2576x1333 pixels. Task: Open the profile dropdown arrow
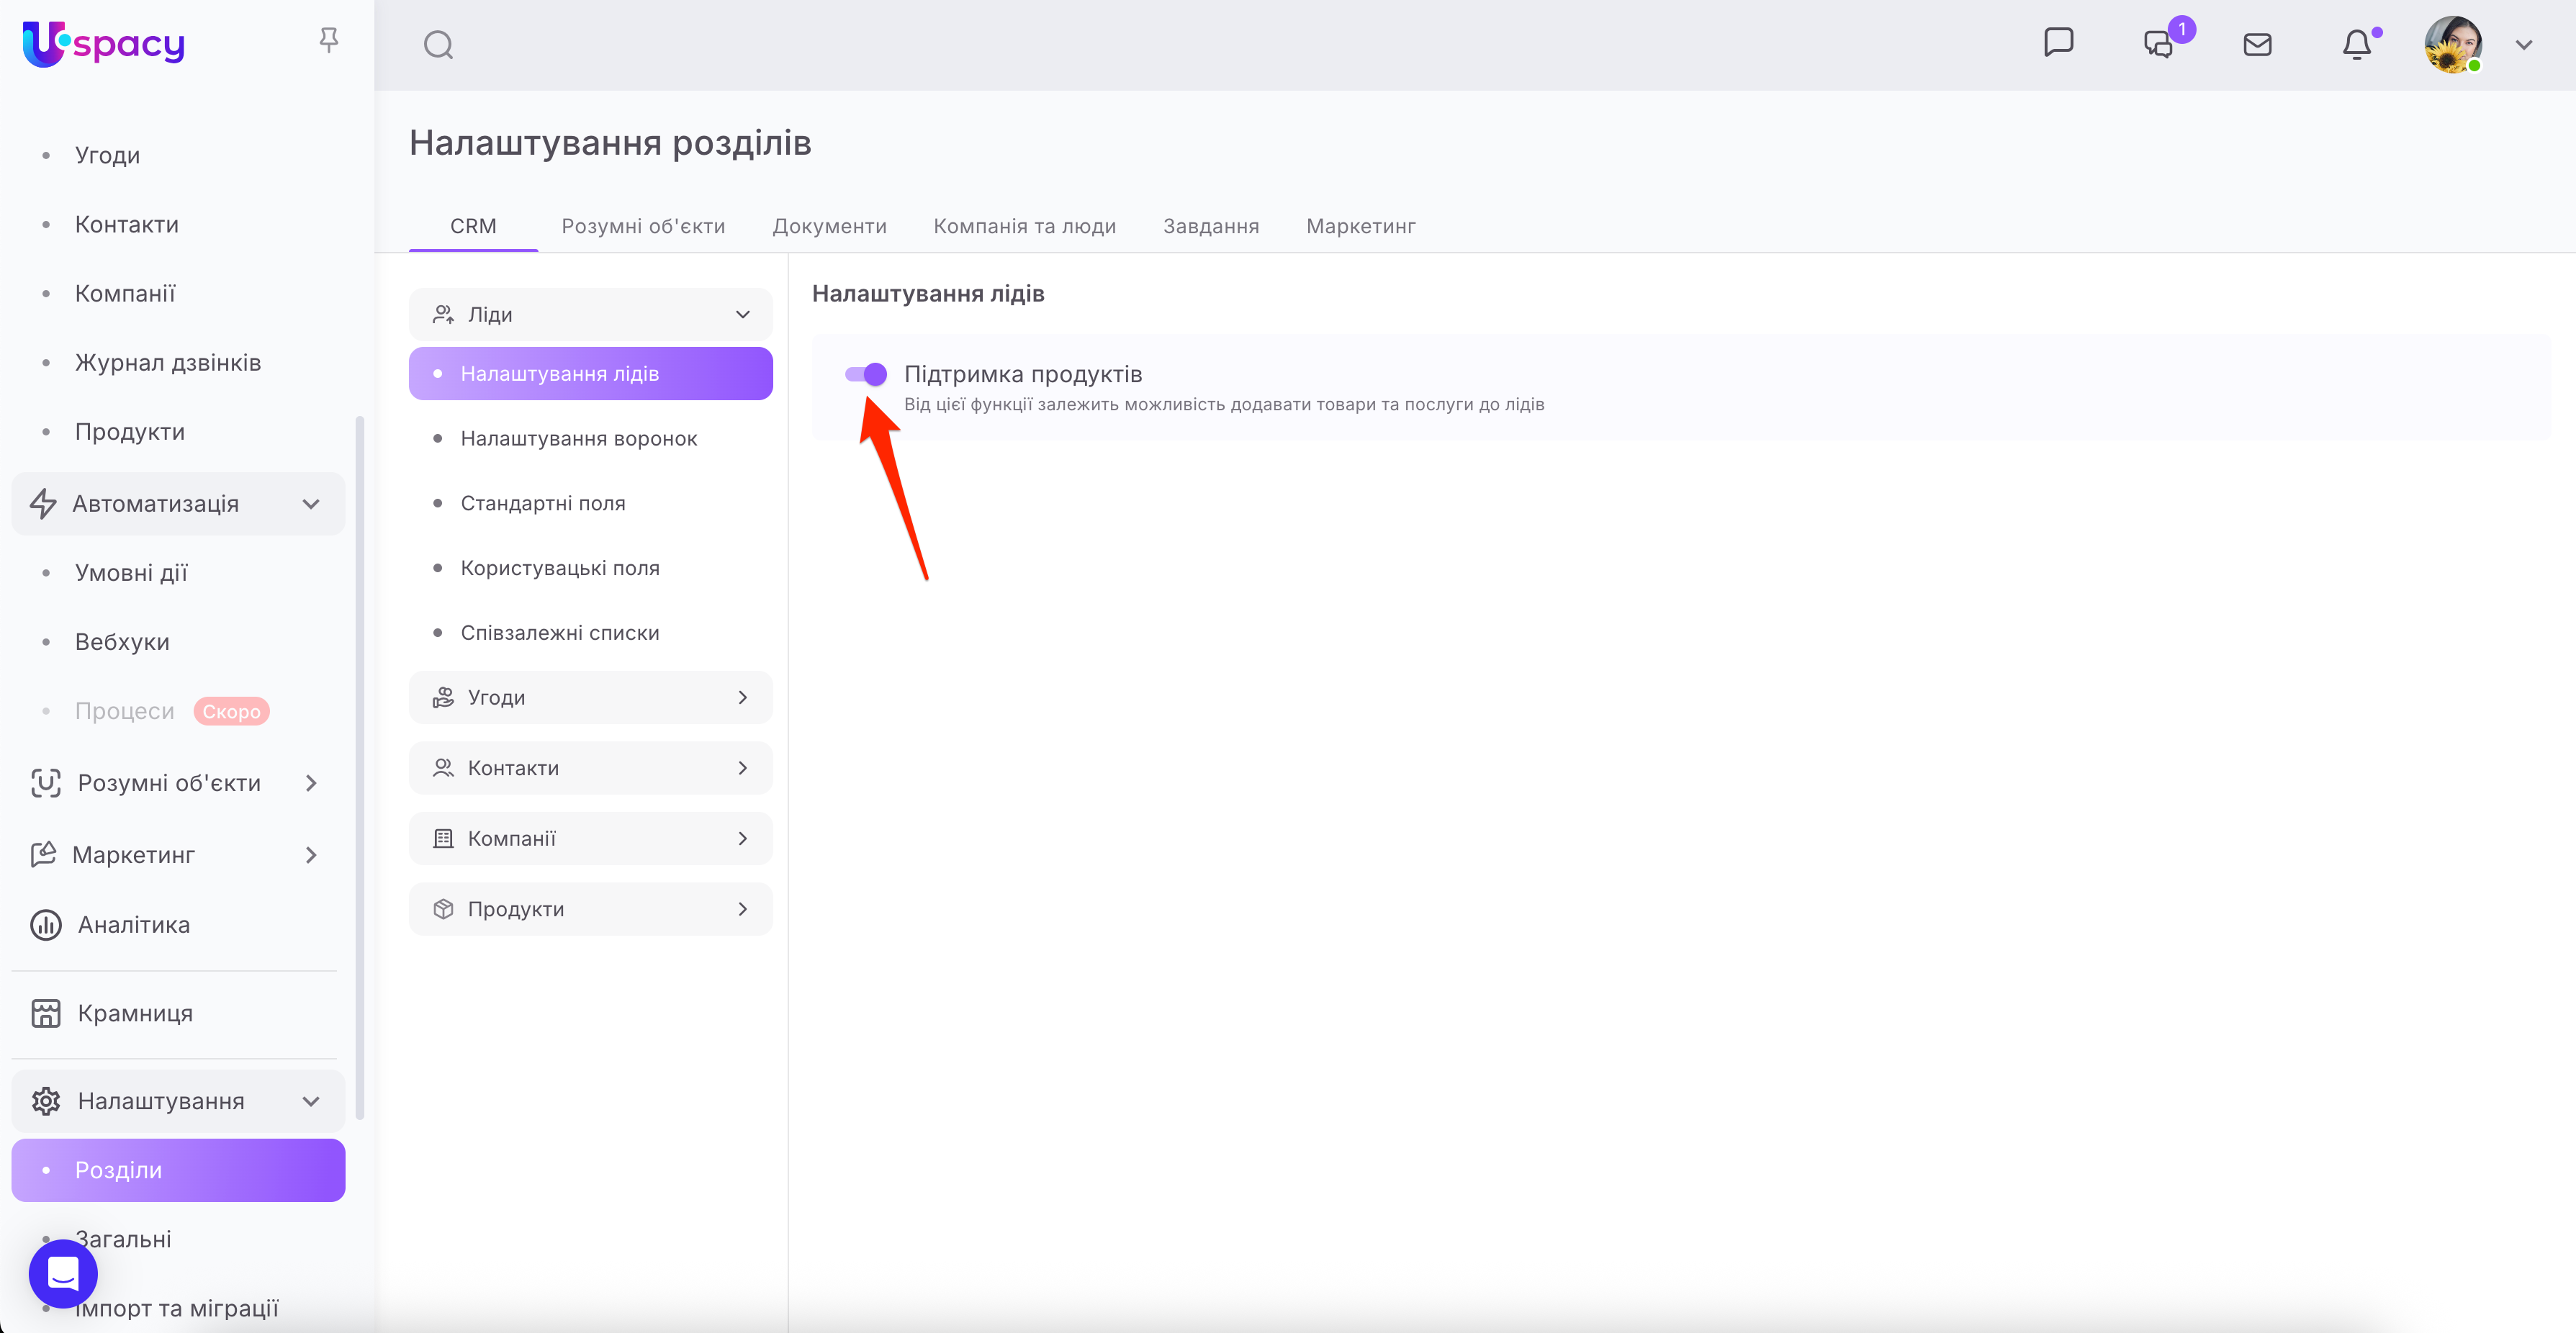pyautogui.click(x=2524, y=45)
